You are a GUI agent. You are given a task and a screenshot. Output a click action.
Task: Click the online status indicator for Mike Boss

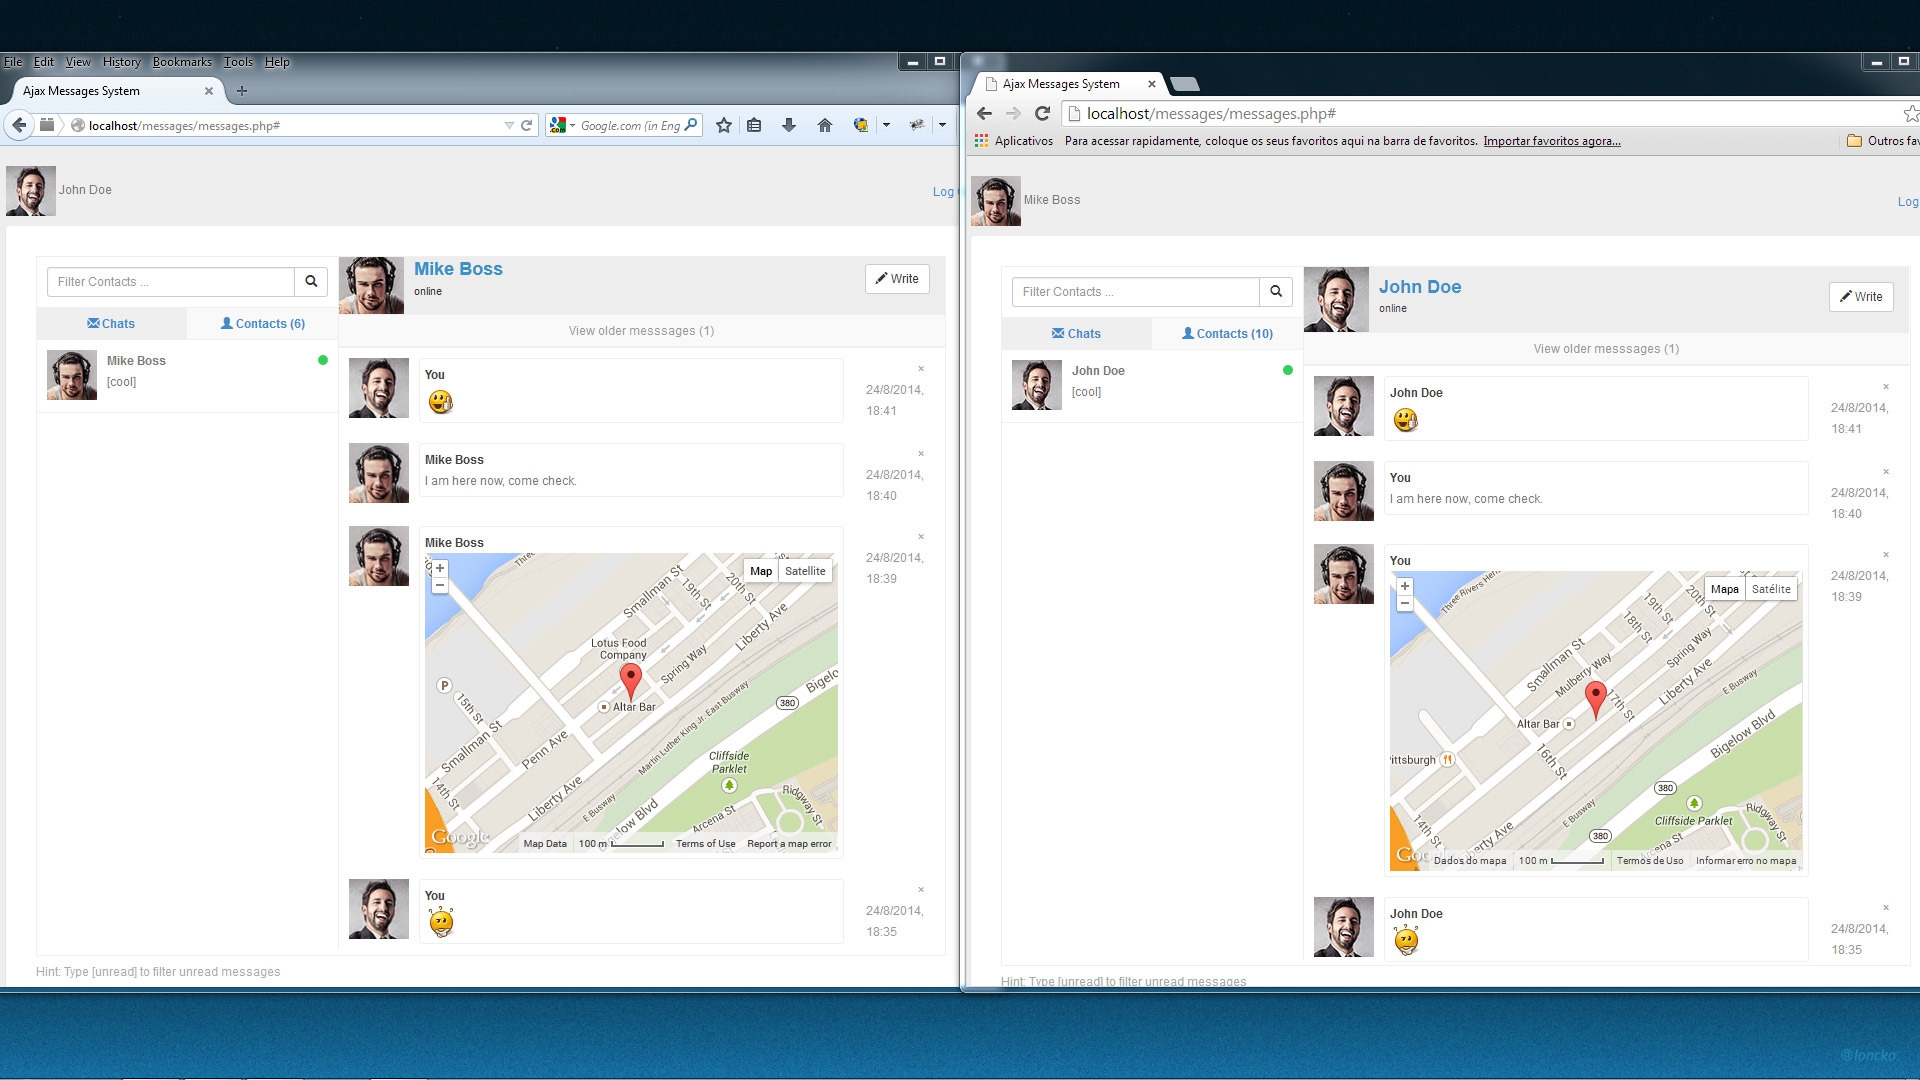[x=322, y=360]
